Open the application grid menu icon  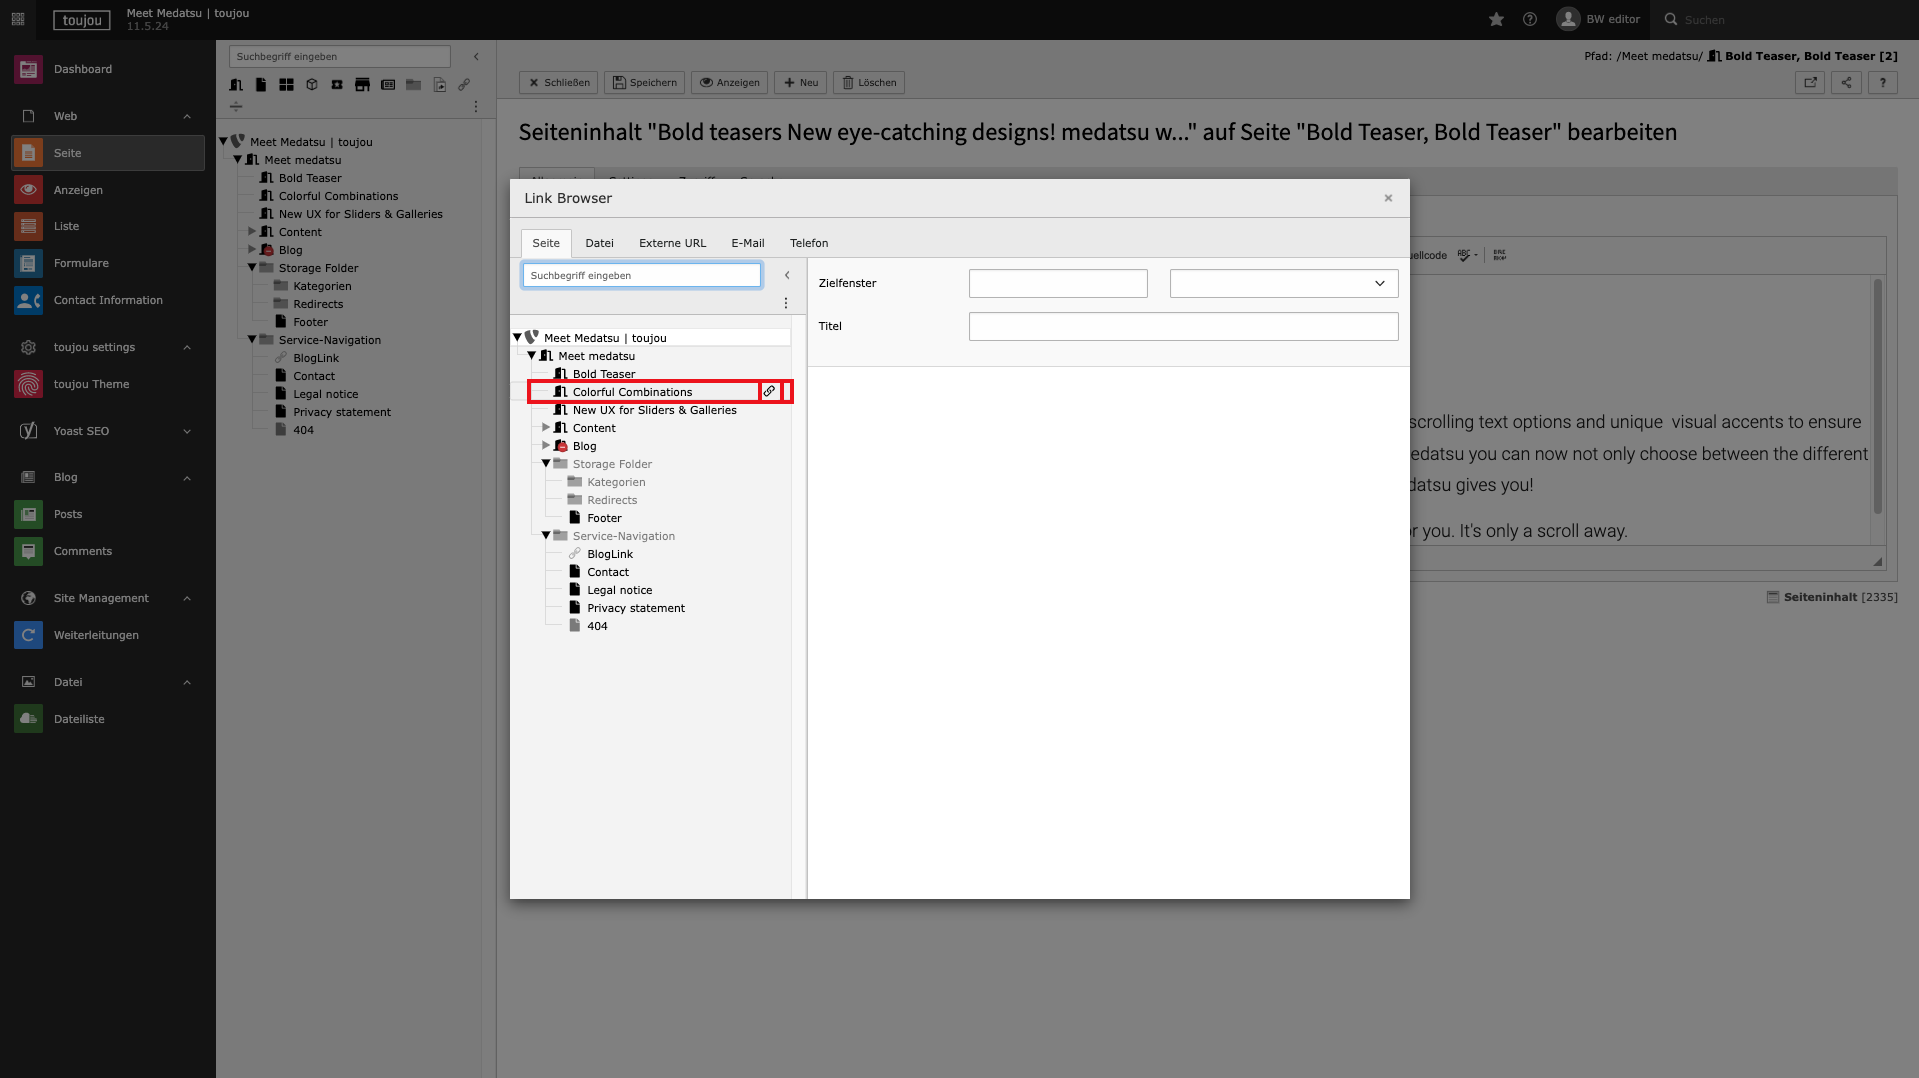tap(18, 19)
